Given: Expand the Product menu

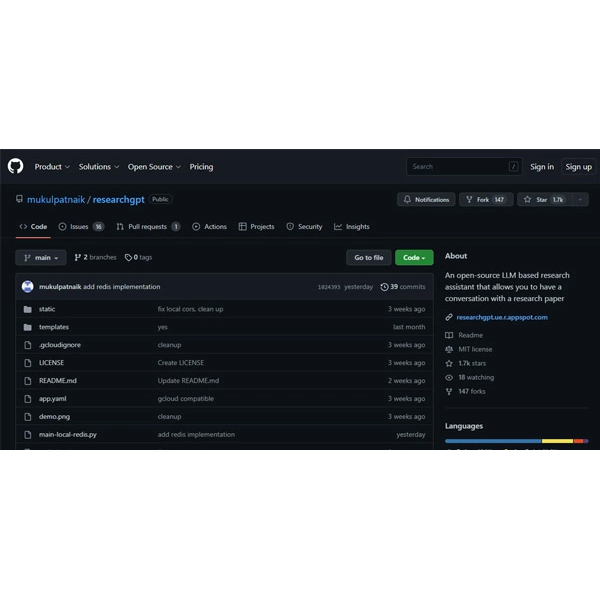Looking at the screenshot, I should pyautogui.click(x=51, y=167).
